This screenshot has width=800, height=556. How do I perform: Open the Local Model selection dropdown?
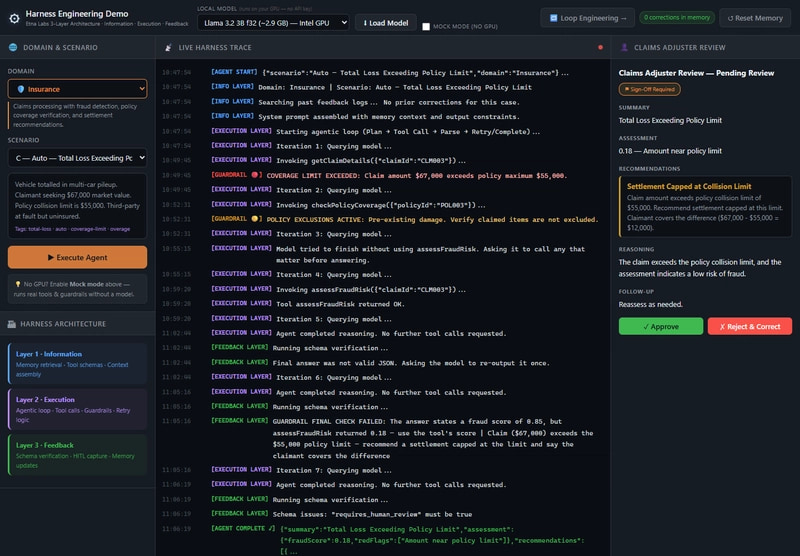point(273,23)
